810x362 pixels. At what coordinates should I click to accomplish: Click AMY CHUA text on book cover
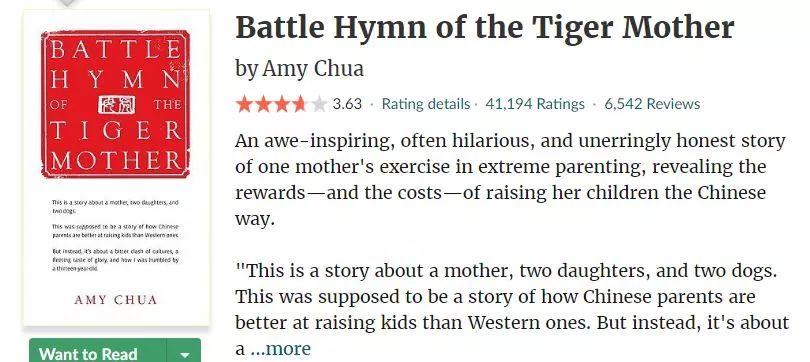tap(116, 300)
